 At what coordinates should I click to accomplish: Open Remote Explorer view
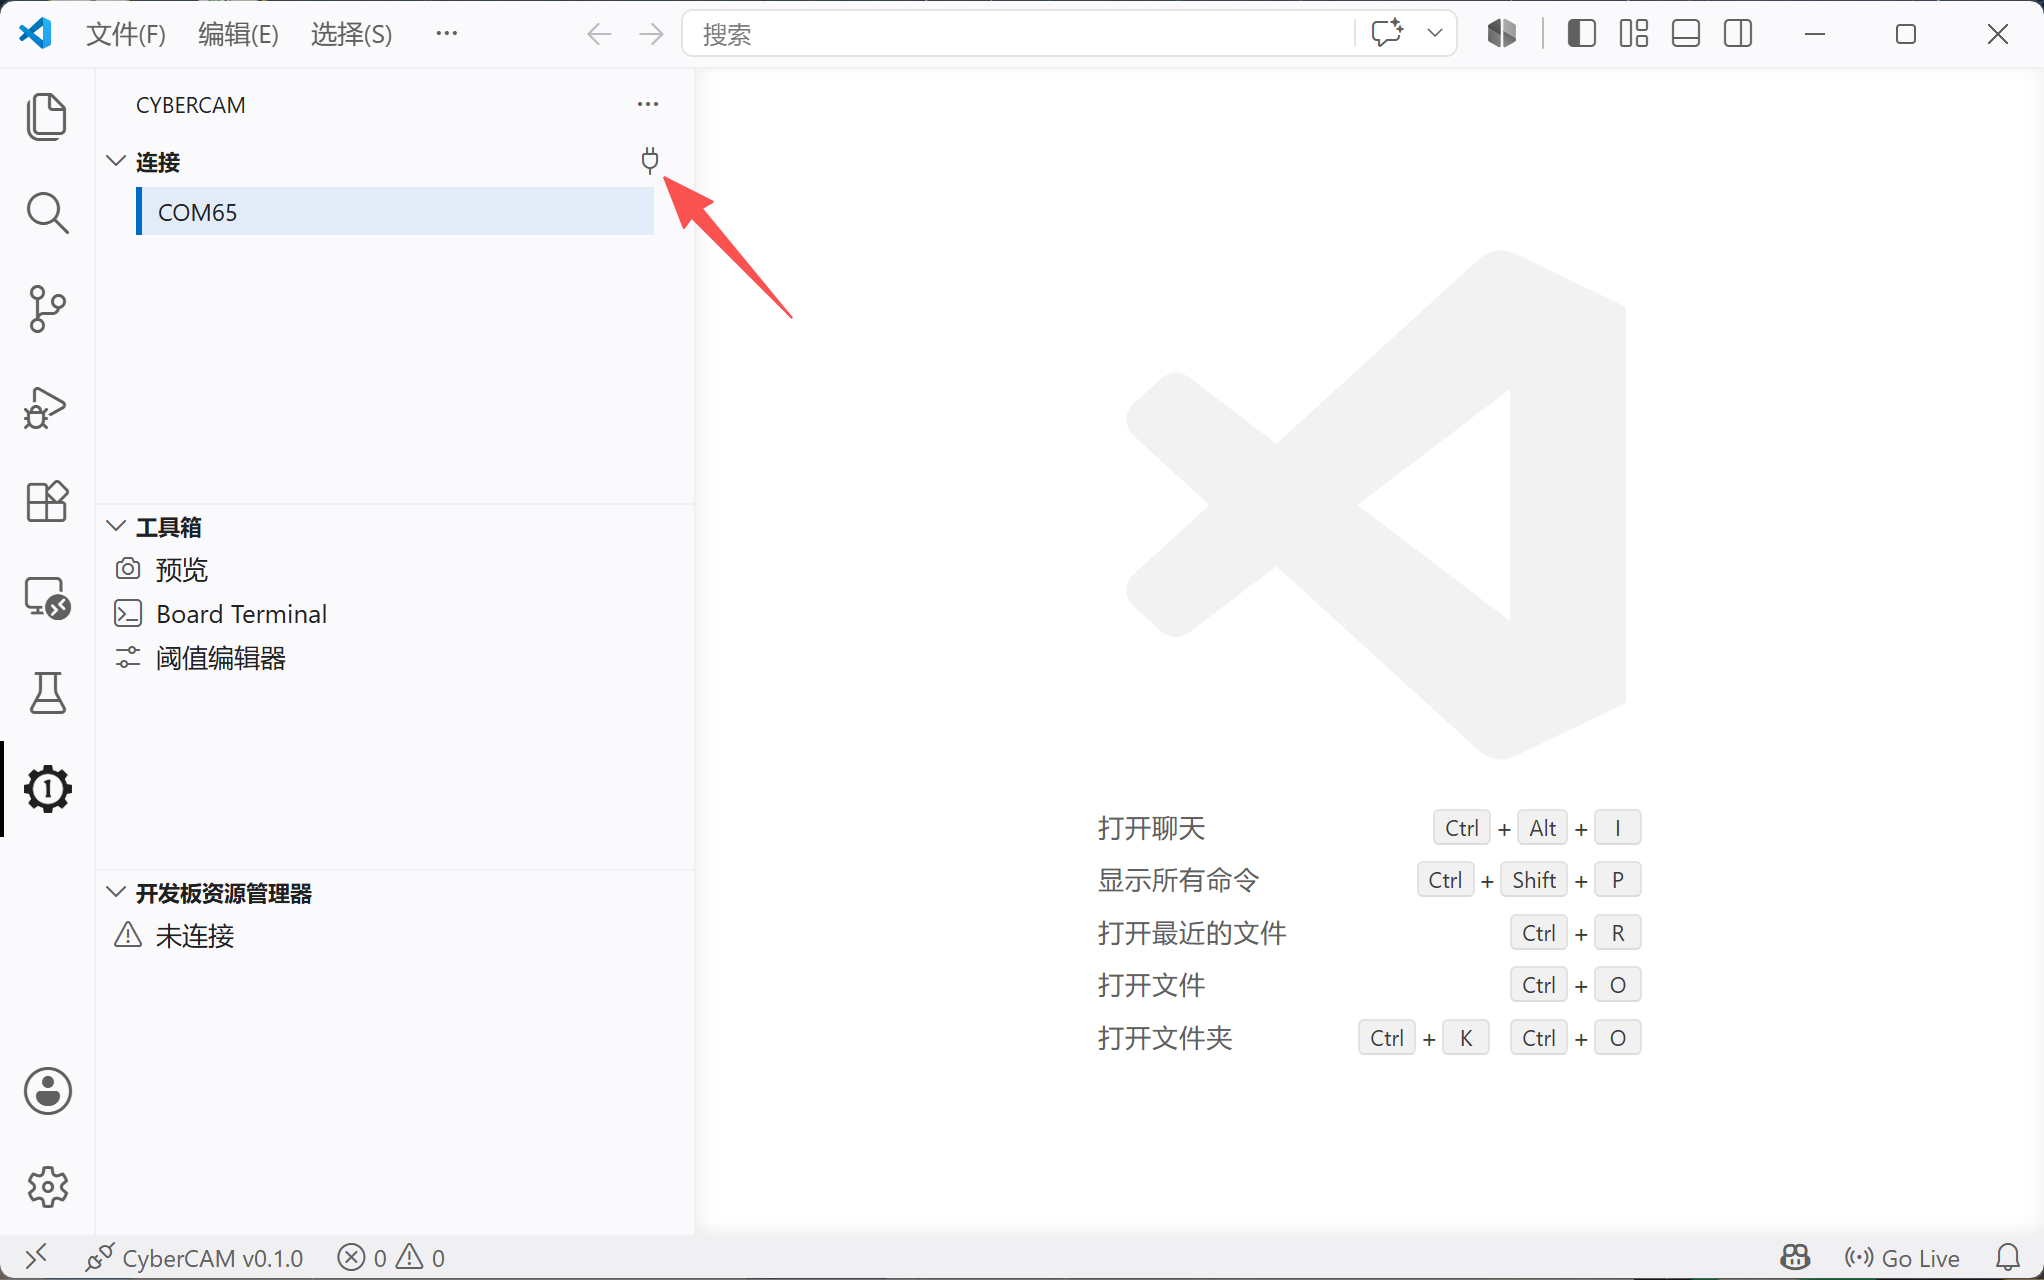click(47, 598)
